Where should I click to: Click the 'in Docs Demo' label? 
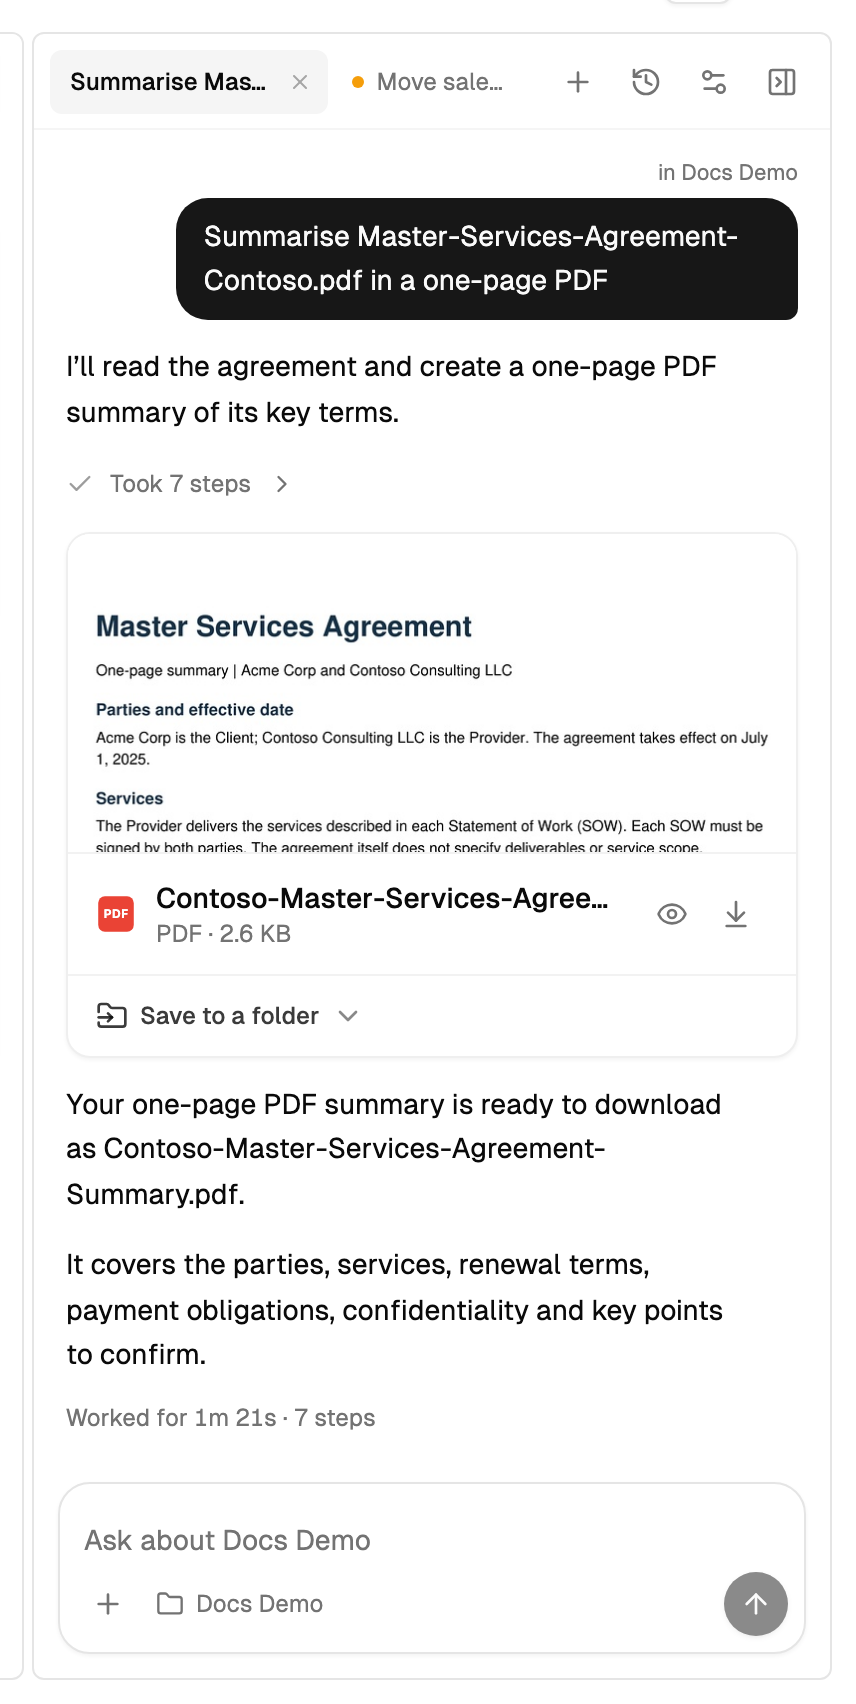(x=728, y=172)
